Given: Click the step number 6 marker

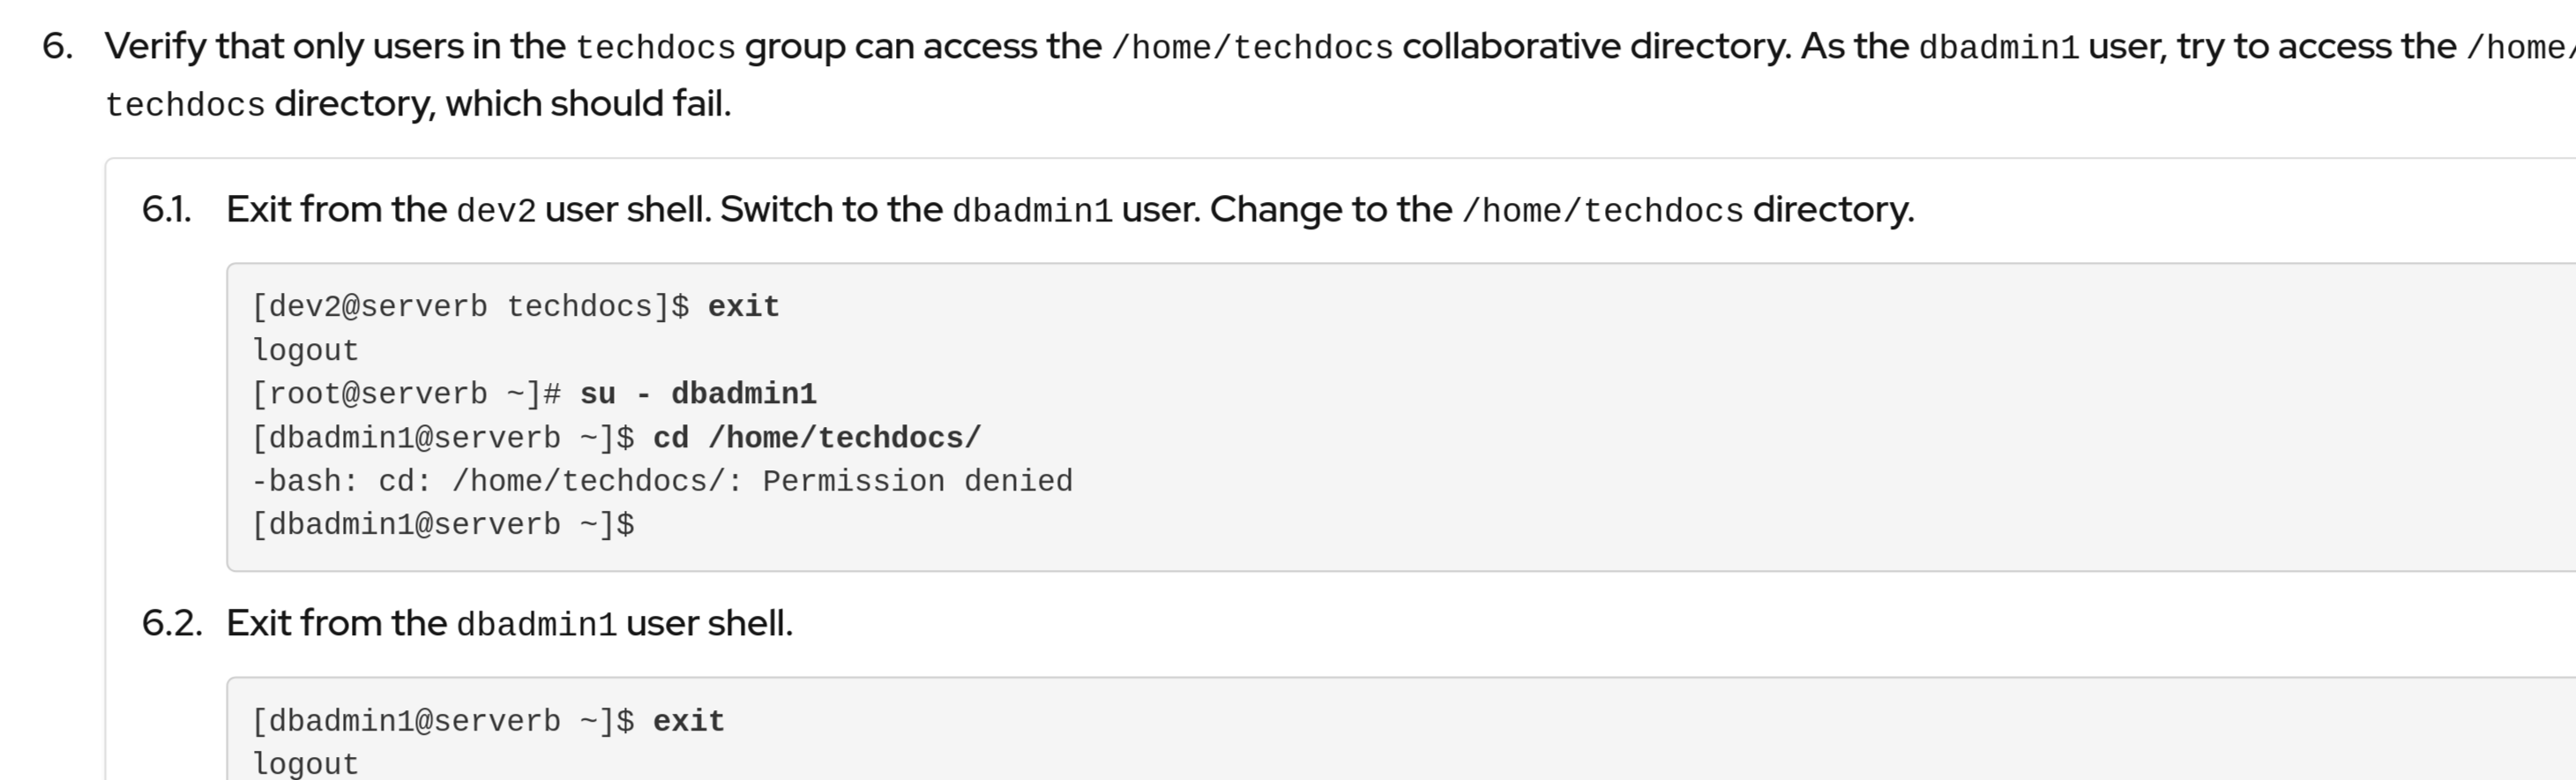Looking at the screenshot, I should click(x=58, y=47).
